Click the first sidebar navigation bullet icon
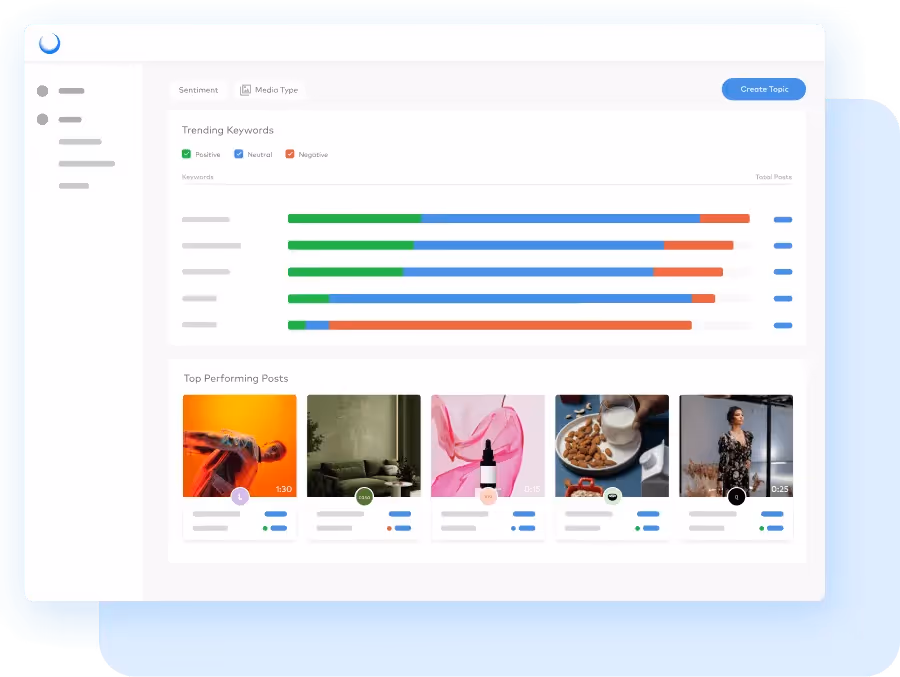900x677 pixels. 42,90
